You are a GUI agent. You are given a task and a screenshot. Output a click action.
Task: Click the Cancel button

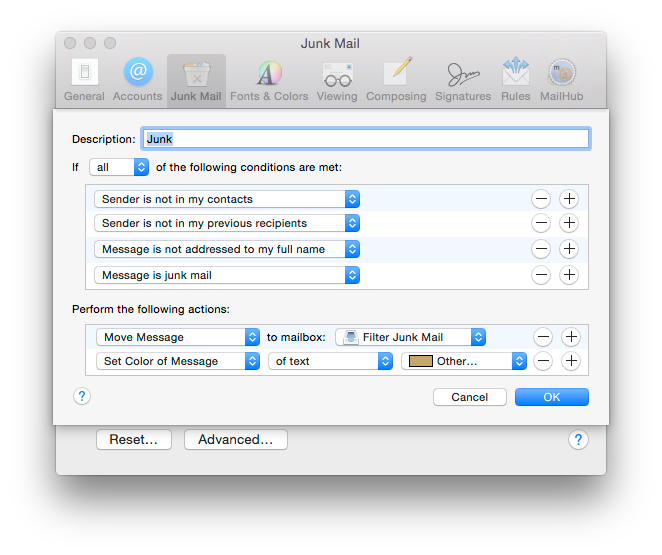pos(469,397)
